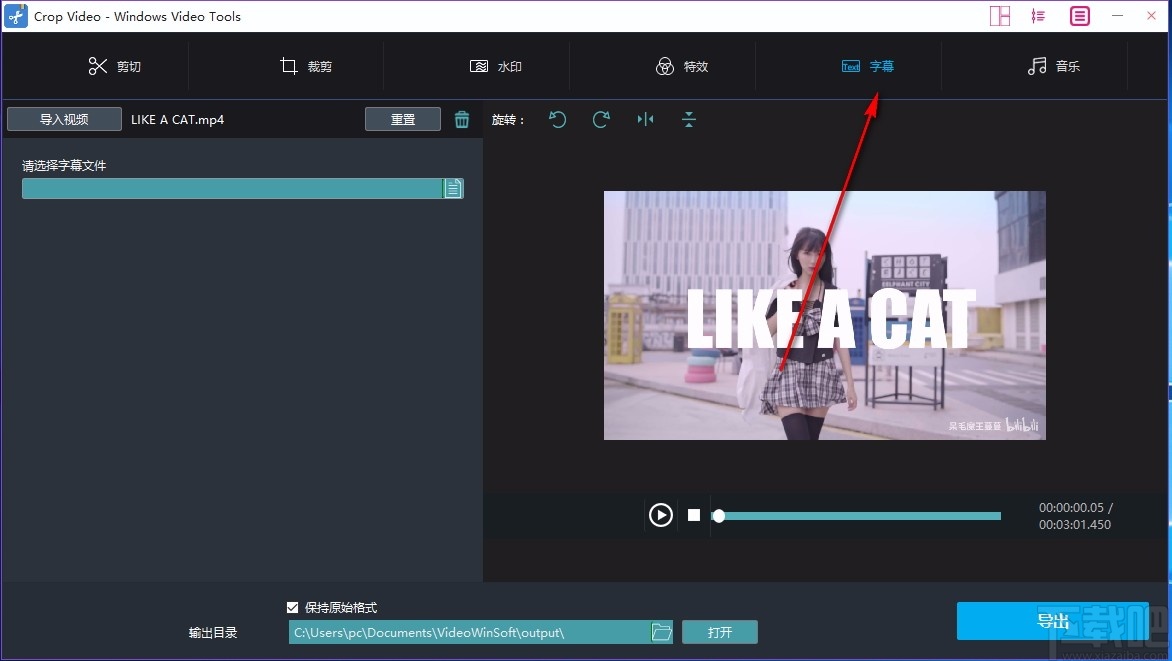The width and height of the screenshot is (1172, 661).
Task: Flip the video horizontally
Action: click(x=645, y=119)
